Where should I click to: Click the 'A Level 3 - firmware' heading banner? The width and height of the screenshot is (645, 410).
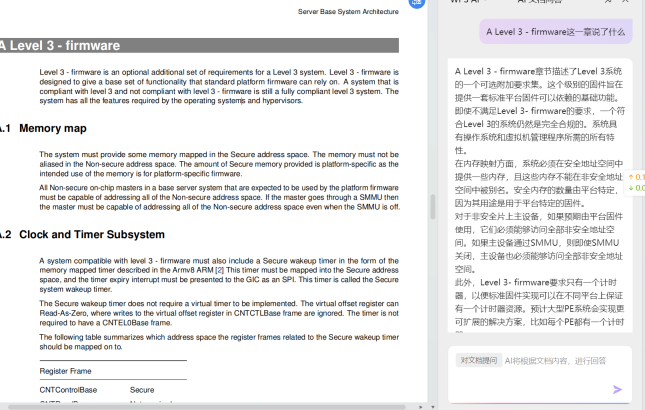coord(199,45)
